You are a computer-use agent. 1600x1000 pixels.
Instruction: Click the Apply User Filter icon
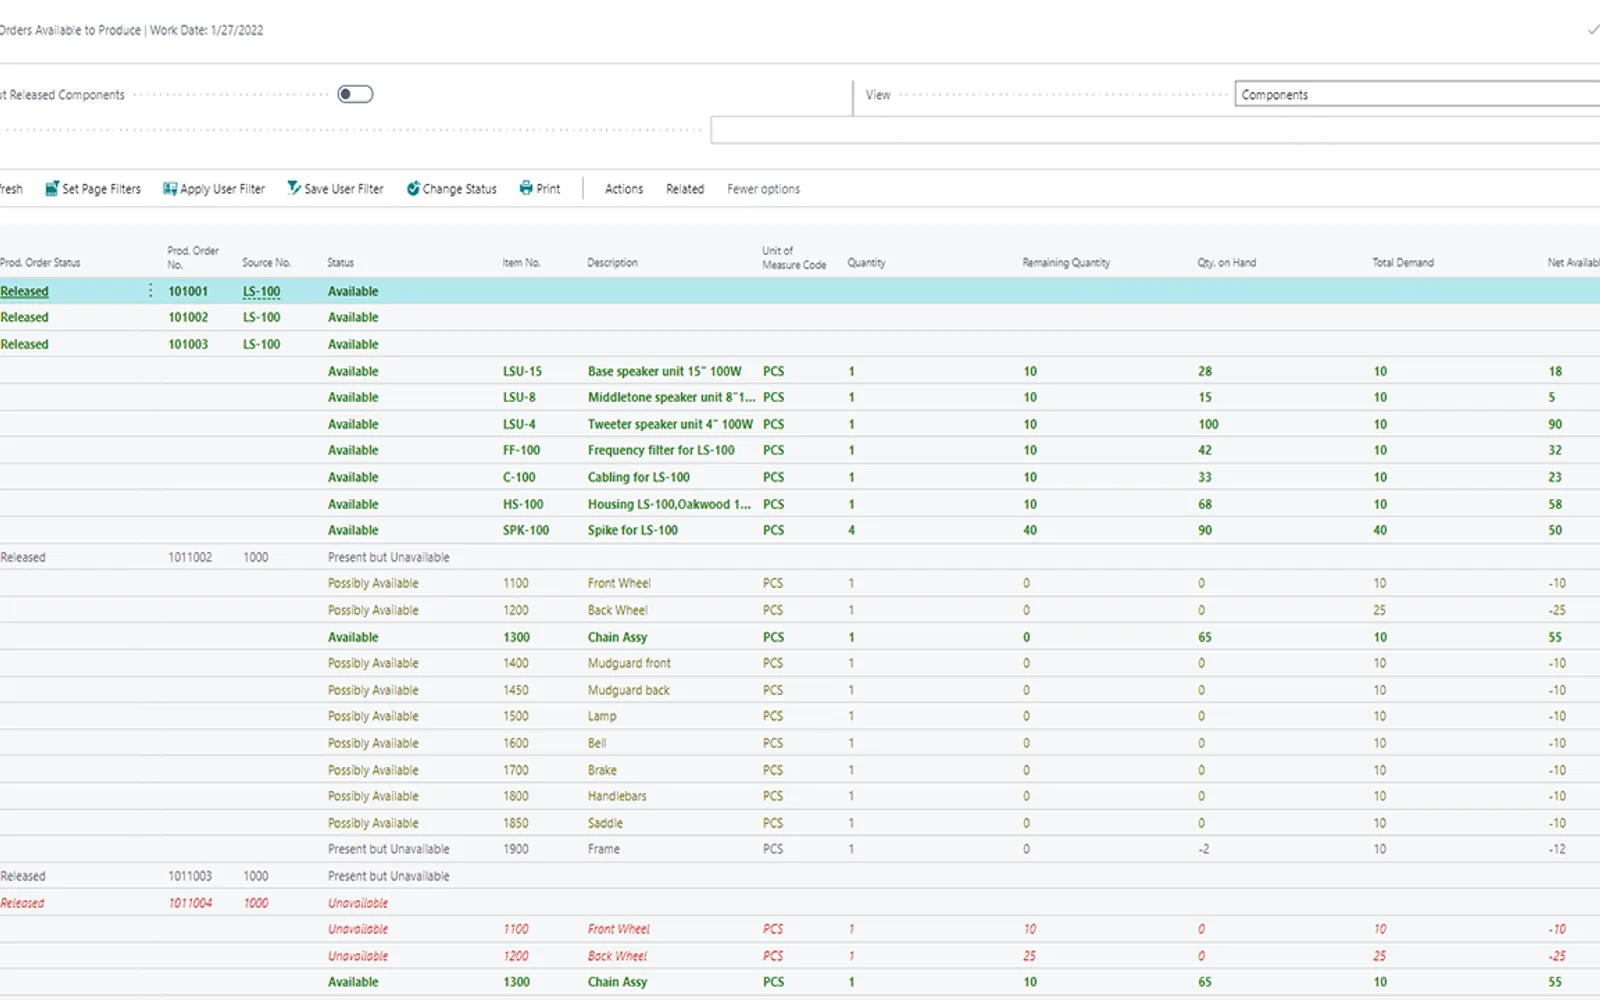[x=170, y=188]
